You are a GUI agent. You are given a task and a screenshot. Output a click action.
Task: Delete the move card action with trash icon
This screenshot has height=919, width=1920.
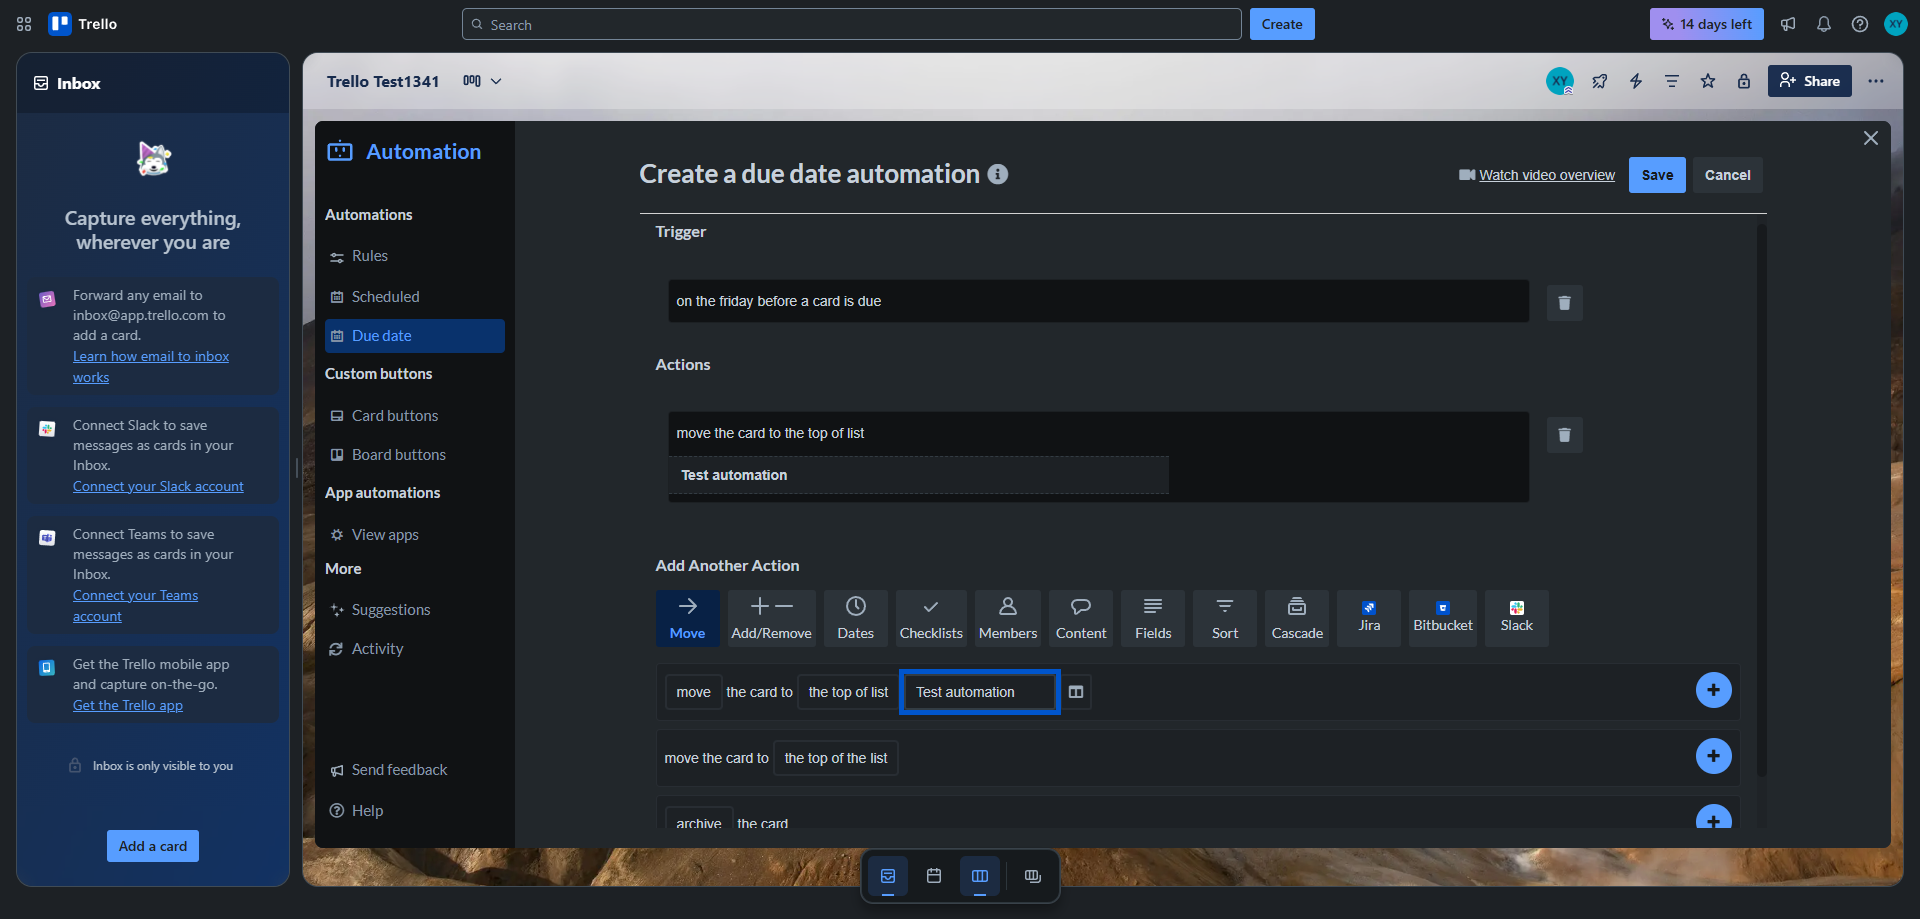[x=1565, y=435]
